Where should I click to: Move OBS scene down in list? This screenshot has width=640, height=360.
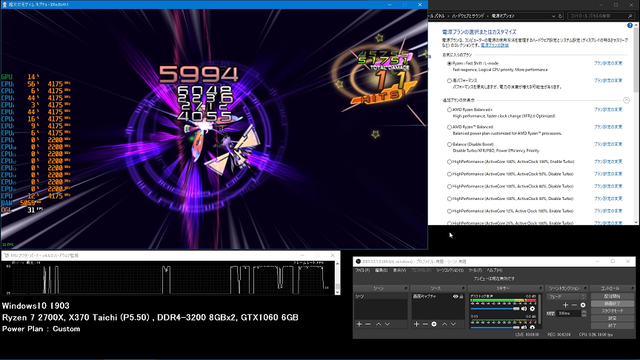pyautogui.click(x=387, y=324)
